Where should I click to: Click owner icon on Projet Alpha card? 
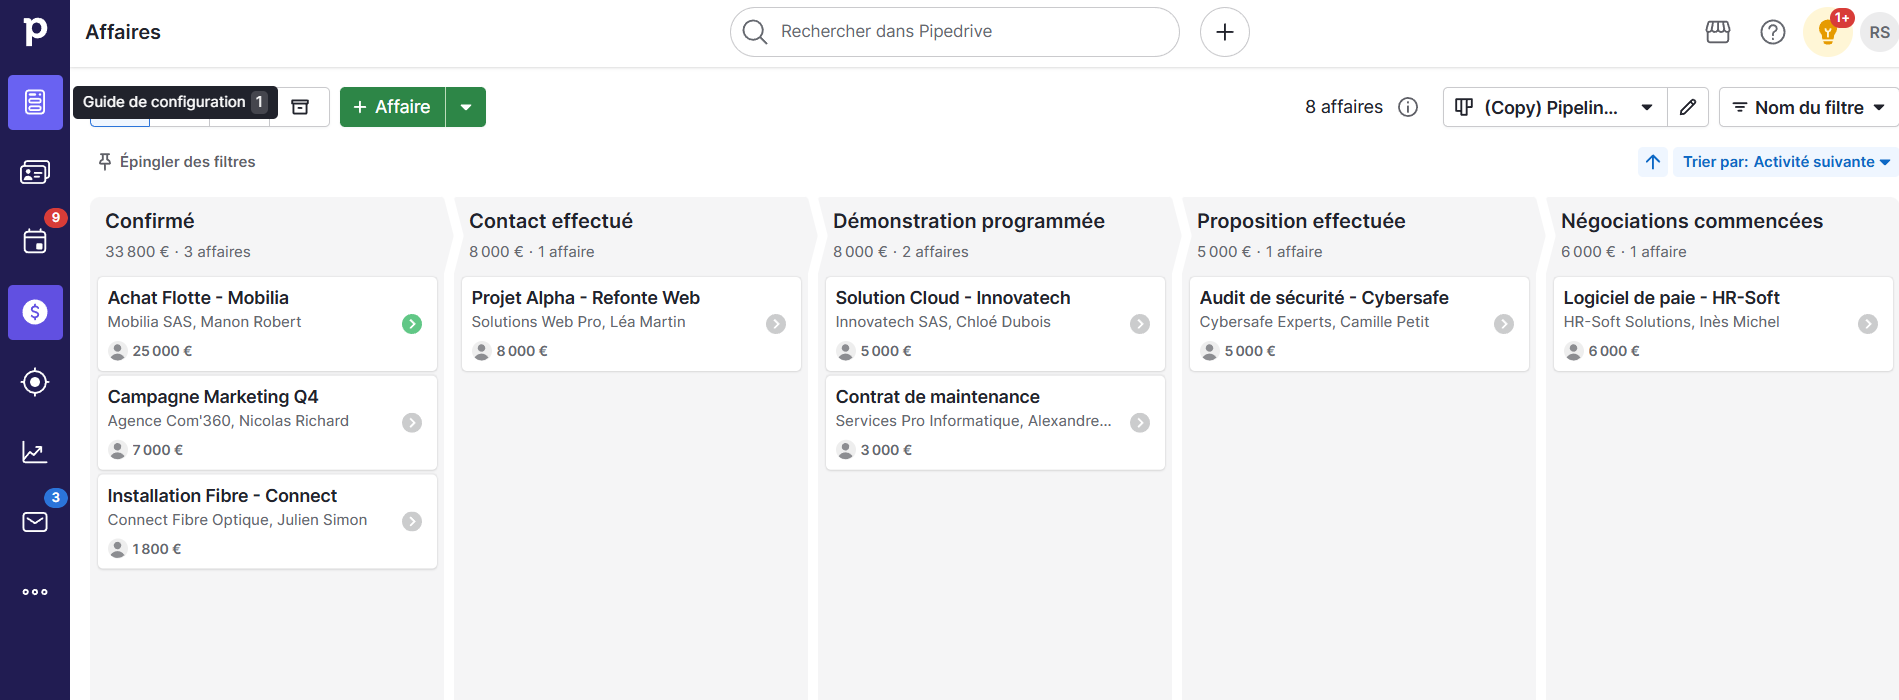pyautogui.click(x=481, y=351)
